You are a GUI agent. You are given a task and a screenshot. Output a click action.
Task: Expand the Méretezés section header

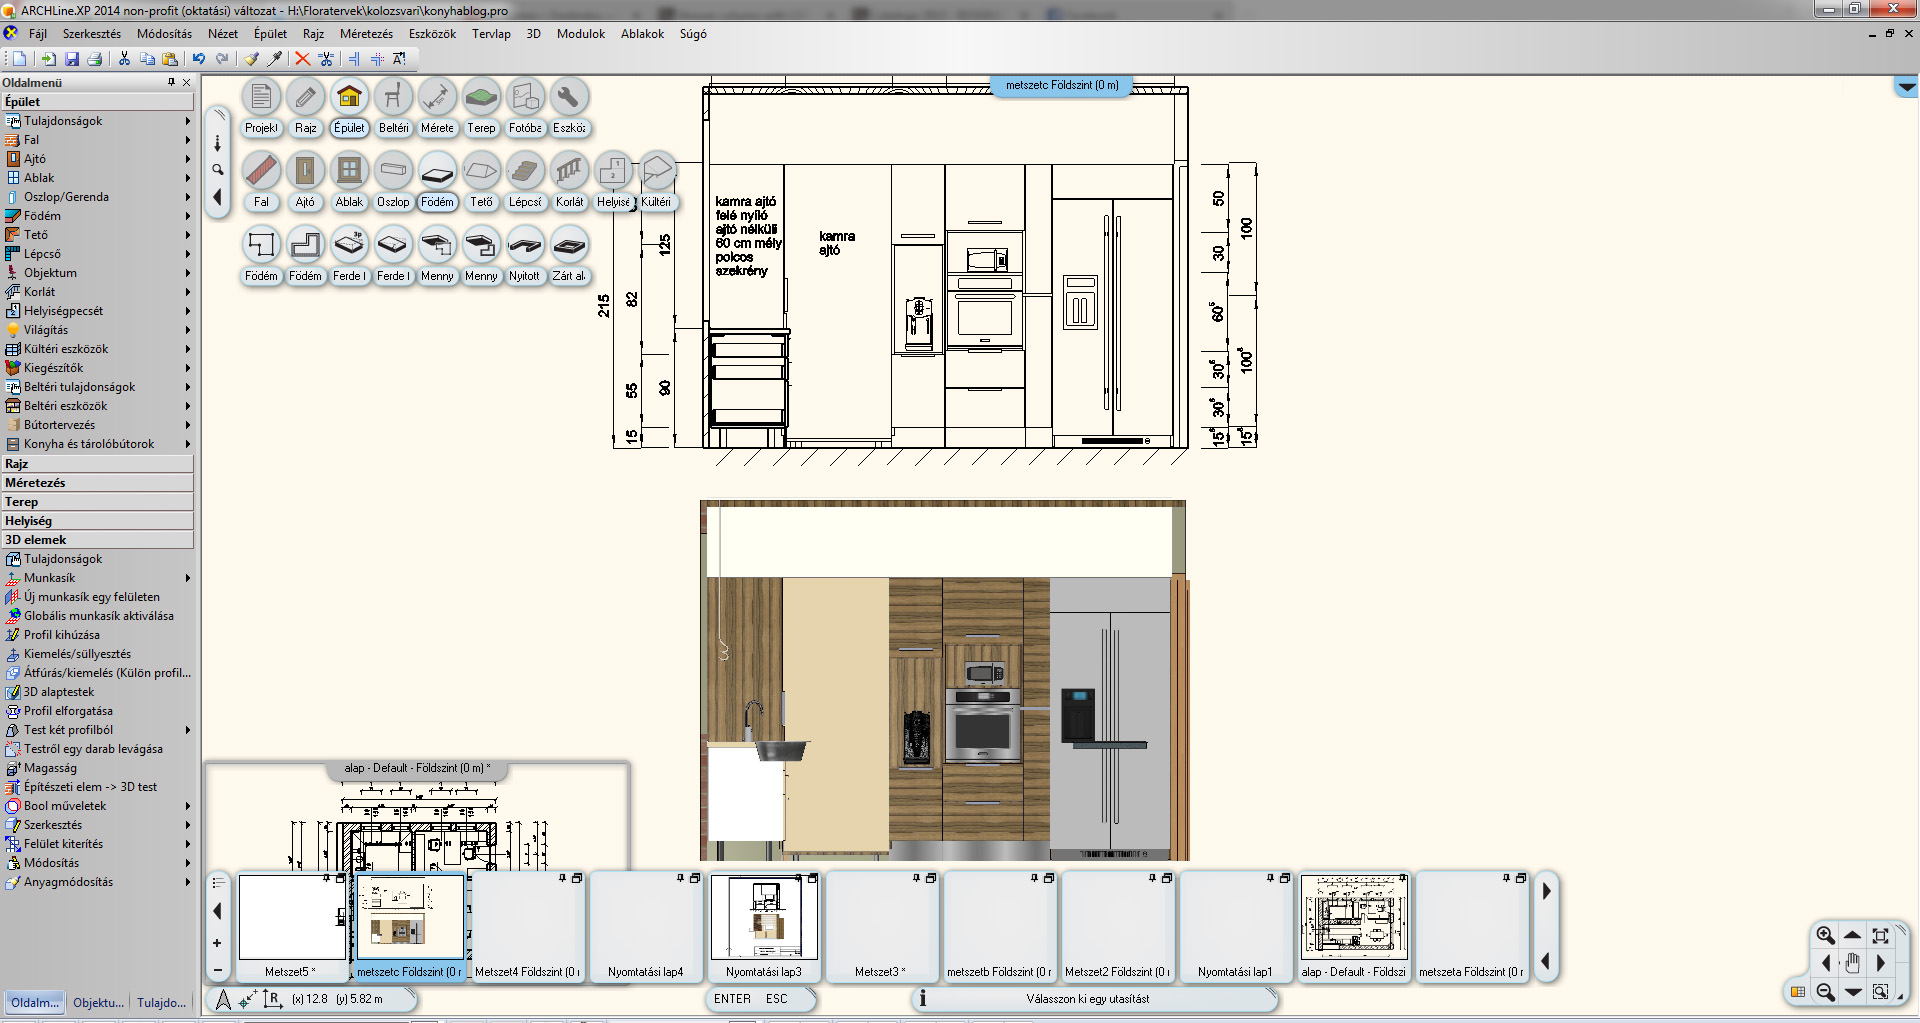pyautogui.click(x=97, y=483)
